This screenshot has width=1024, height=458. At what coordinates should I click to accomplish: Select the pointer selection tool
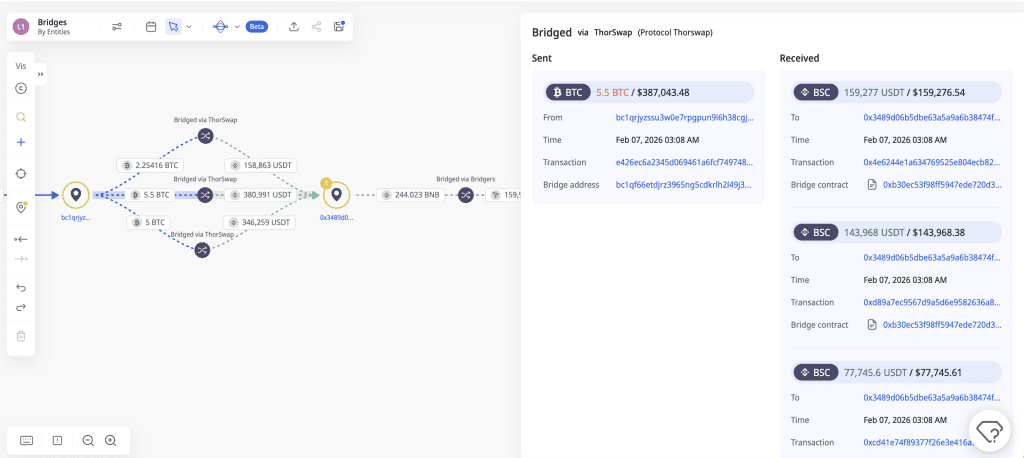[x=173, y=27]
